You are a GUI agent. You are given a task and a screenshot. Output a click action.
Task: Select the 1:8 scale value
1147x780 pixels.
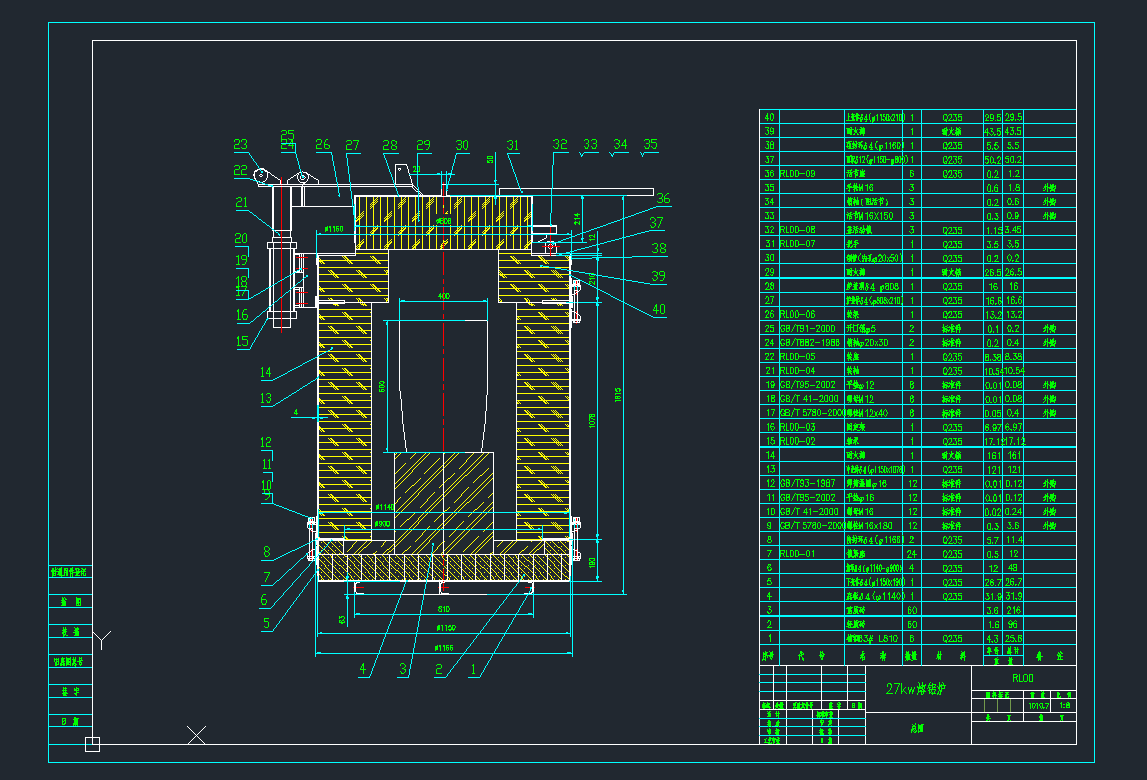click(x=1064, y=705)
